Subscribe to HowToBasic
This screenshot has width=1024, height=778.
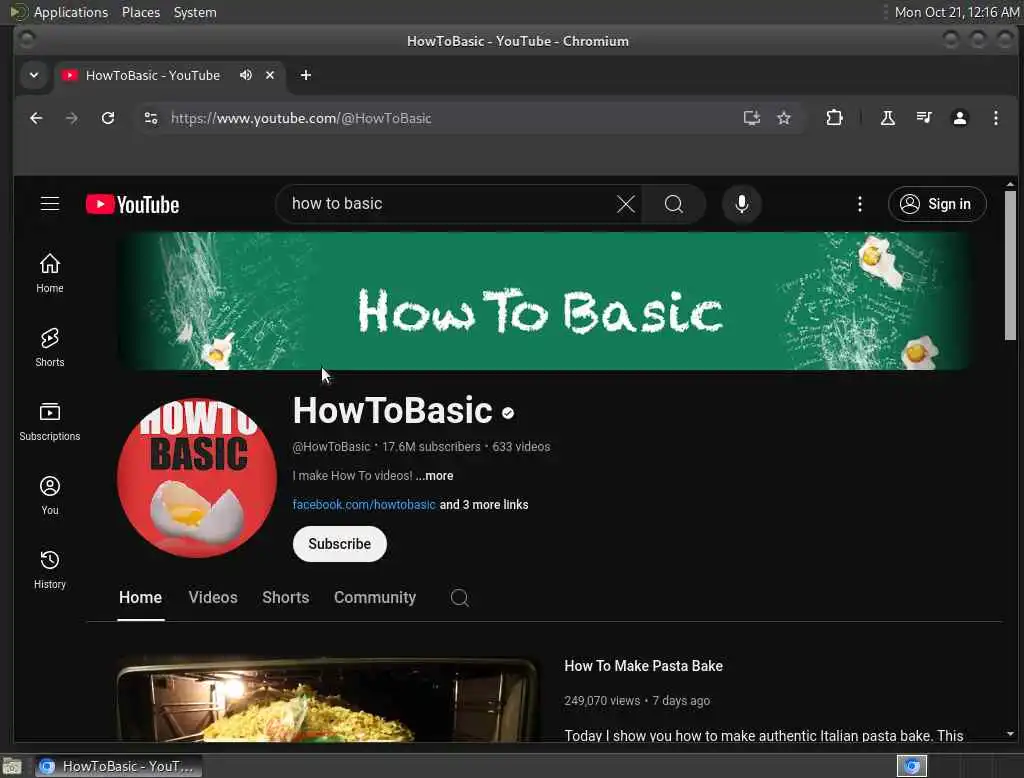click(340, 543)
